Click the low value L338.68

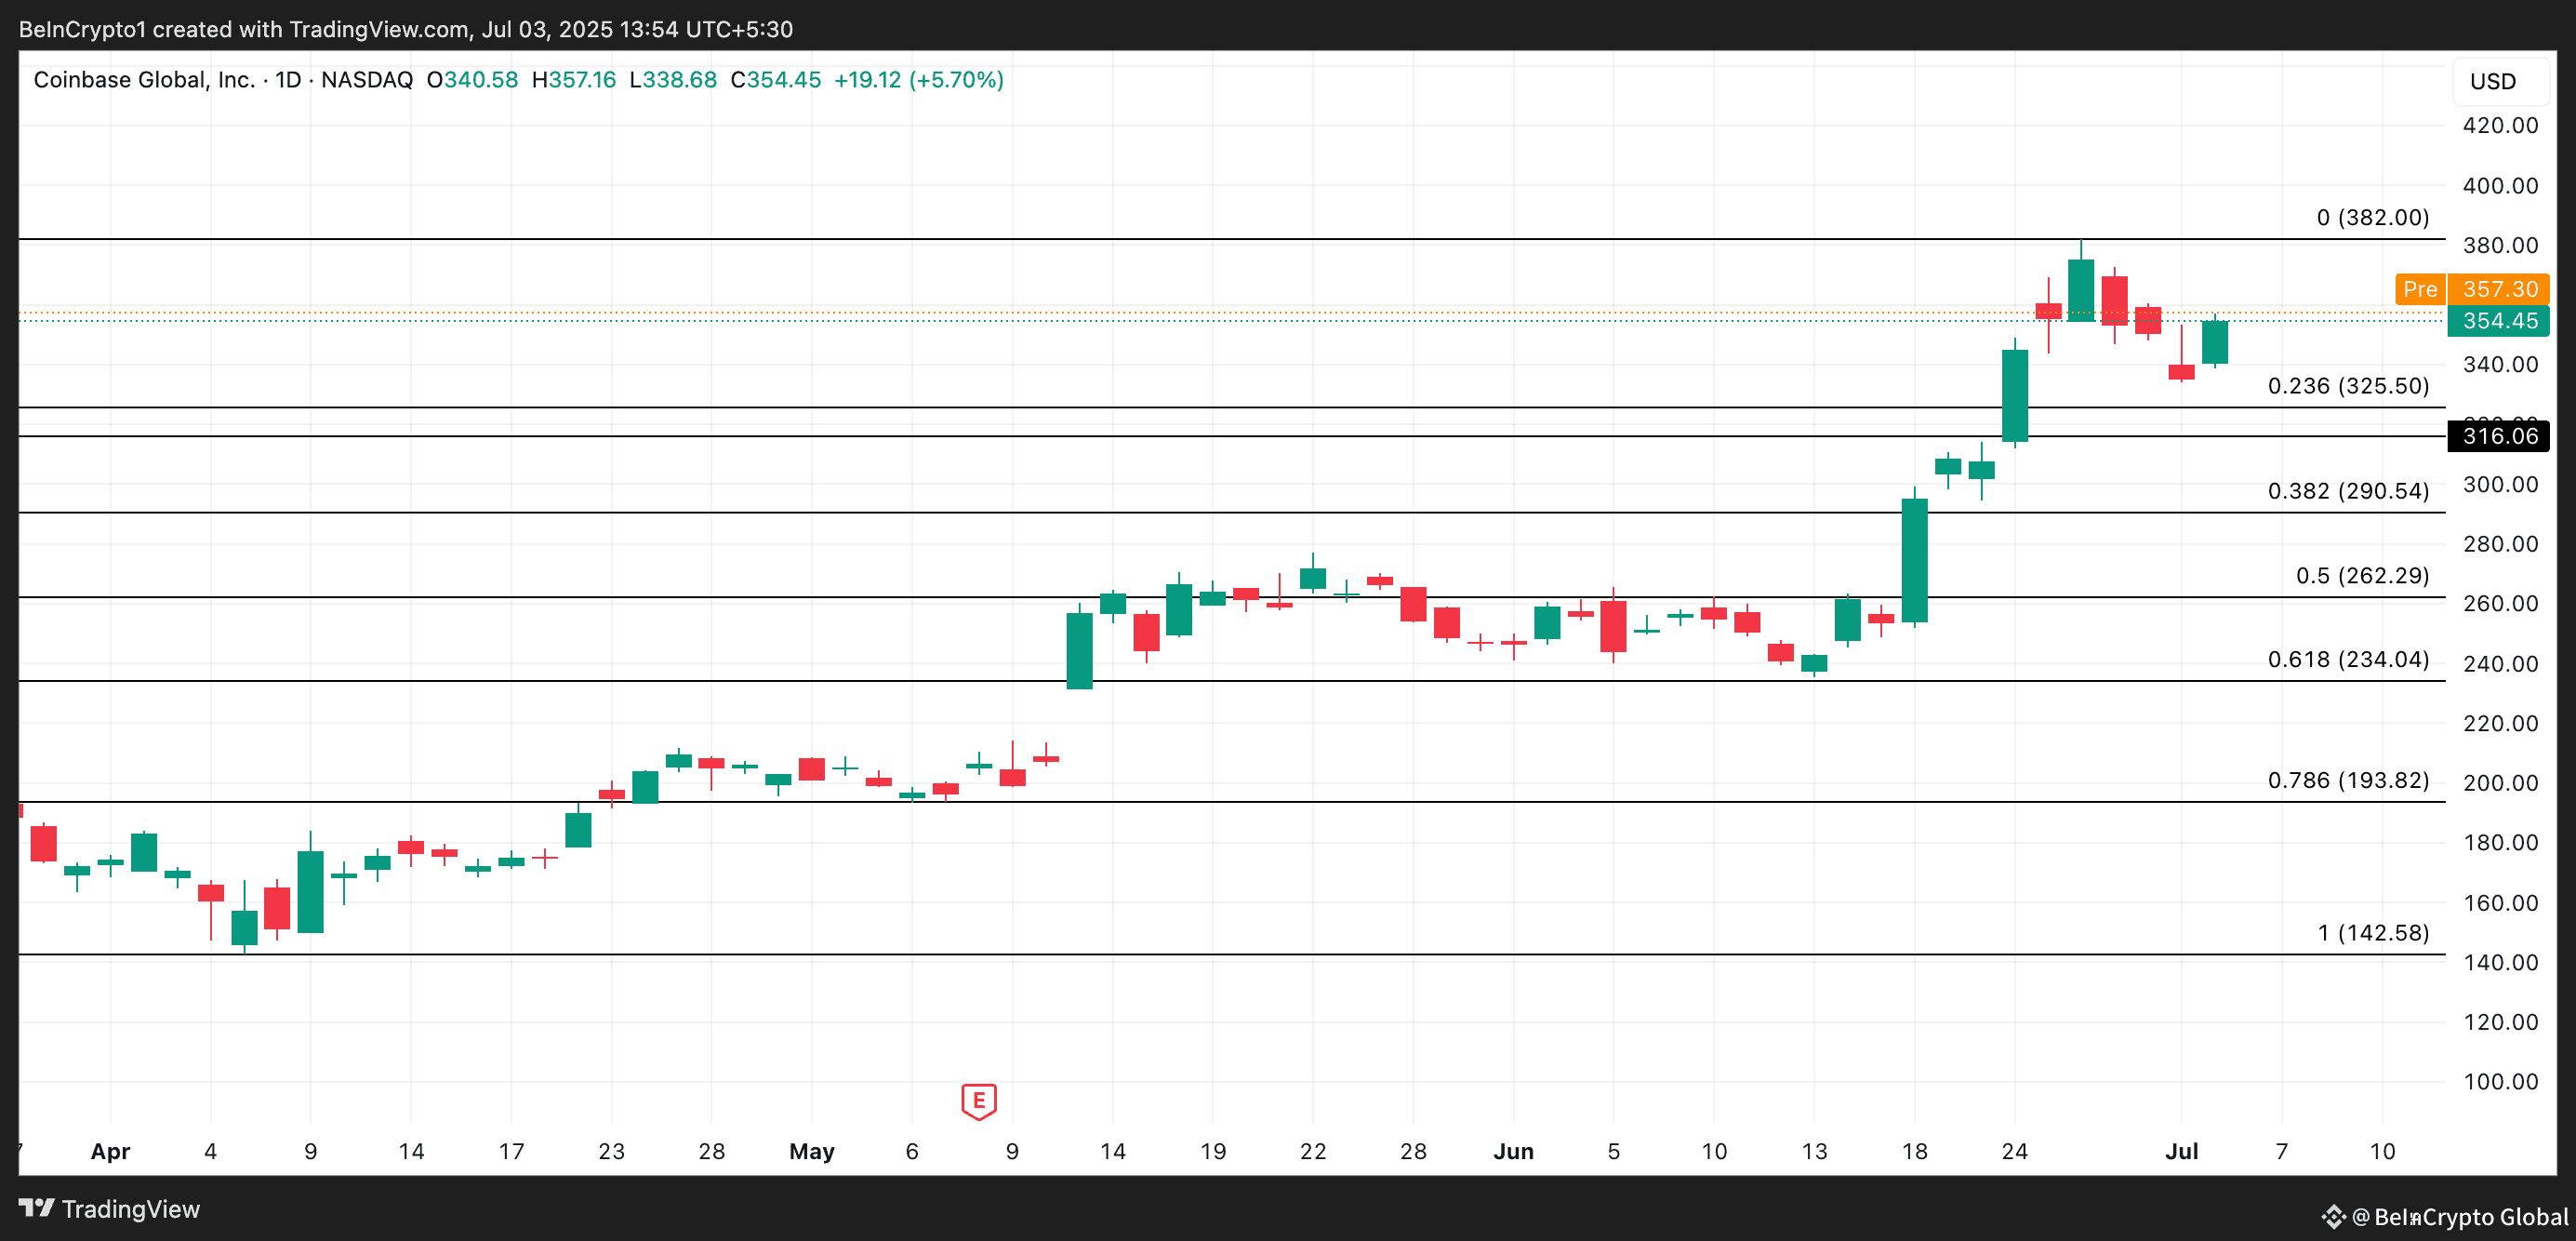point(673,80)
